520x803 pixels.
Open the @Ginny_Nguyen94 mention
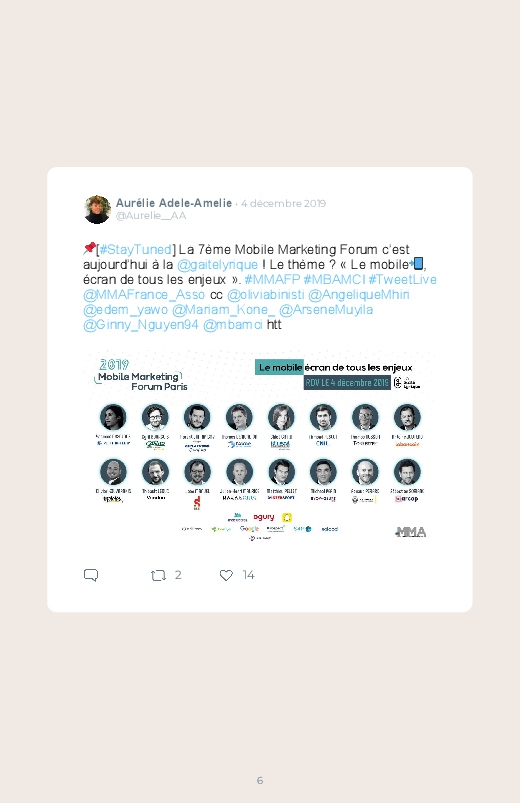[140, 325]
